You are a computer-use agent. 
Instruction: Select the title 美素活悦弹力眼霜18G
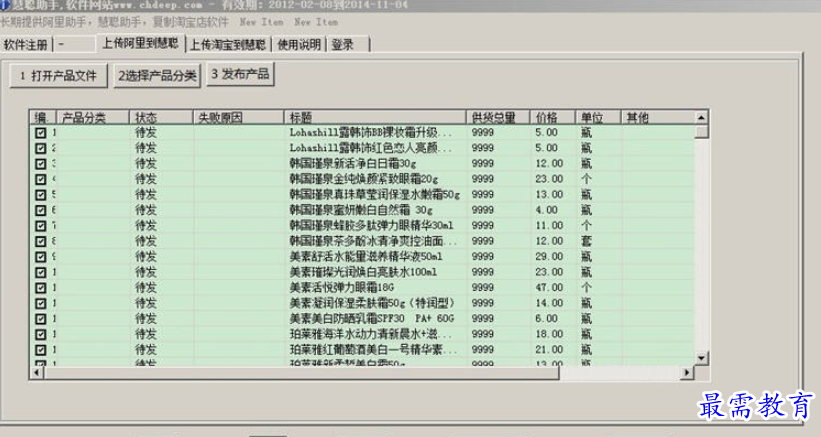click(342, 288)
